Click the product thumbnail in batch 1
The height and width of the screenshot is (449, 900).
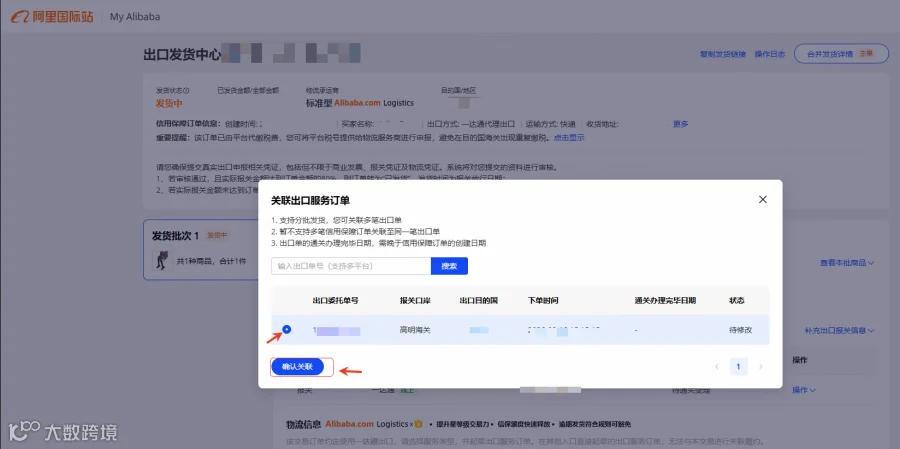[162, 260]
